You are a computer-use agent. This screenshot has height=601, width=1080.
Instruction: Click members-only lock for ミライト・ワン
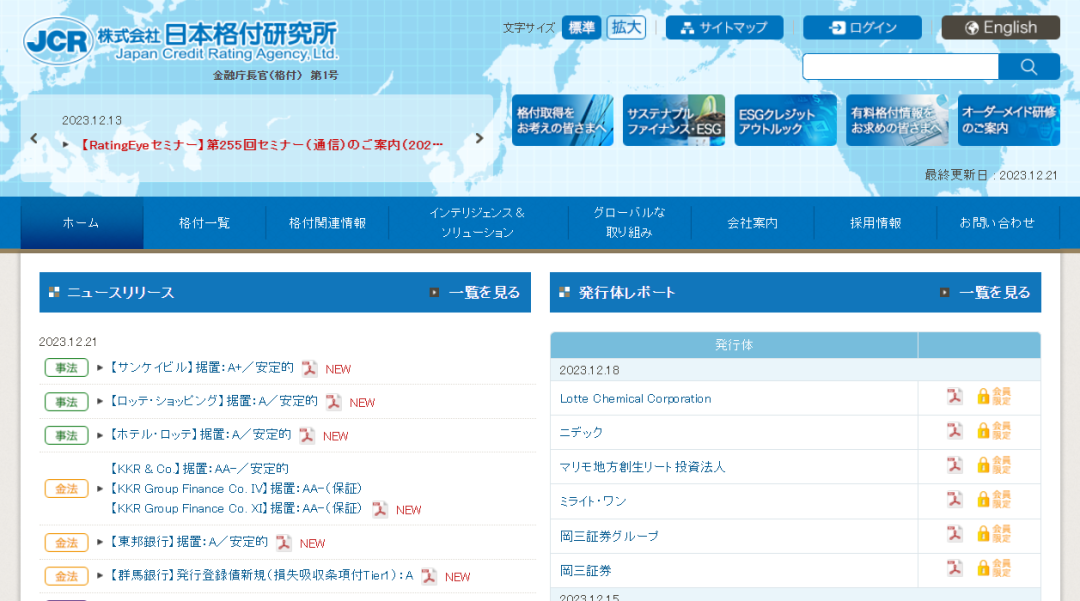click(x=994, y=499)
